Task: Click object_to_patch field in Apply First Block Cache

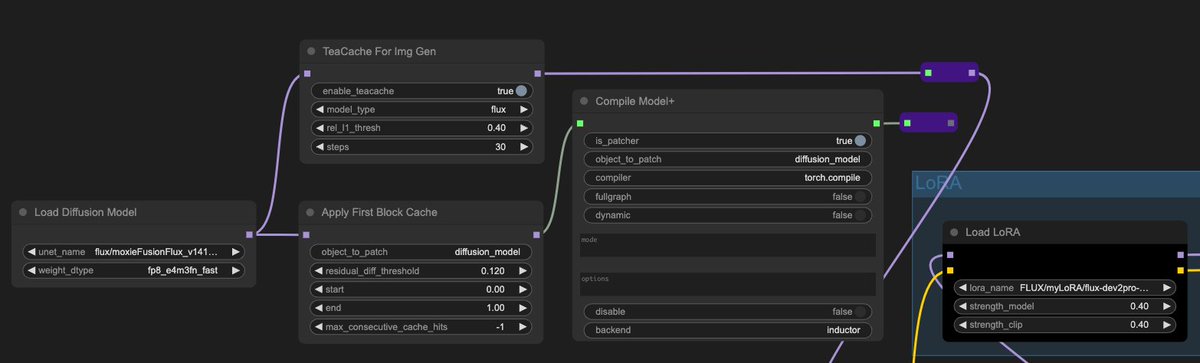Action: pyautogui.click(x=421, y=252)
